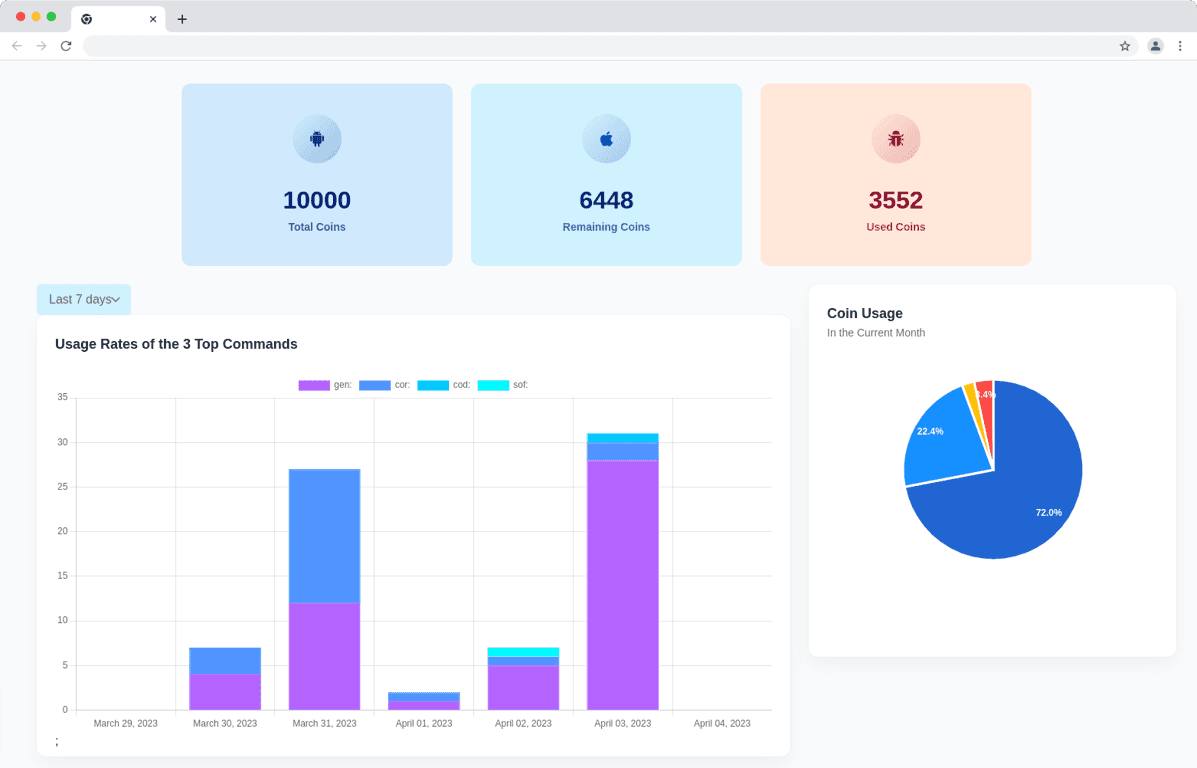Reload the page using the refresh icon
Viewport: 1197px width, 768px height.
[x=66, y=46]
